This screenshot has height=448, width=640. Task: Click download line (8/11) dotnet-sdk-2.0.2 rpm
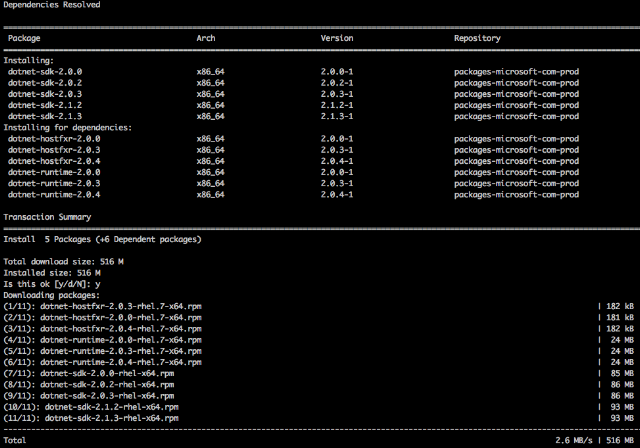(x=89, y=385)
